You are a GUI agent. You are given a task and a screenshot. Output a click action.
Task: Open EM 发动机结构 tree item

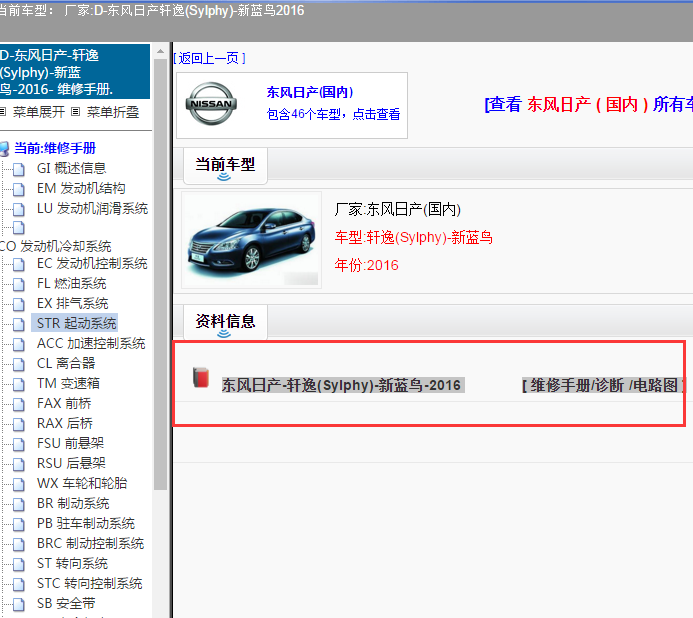click(x=81, y=188)
